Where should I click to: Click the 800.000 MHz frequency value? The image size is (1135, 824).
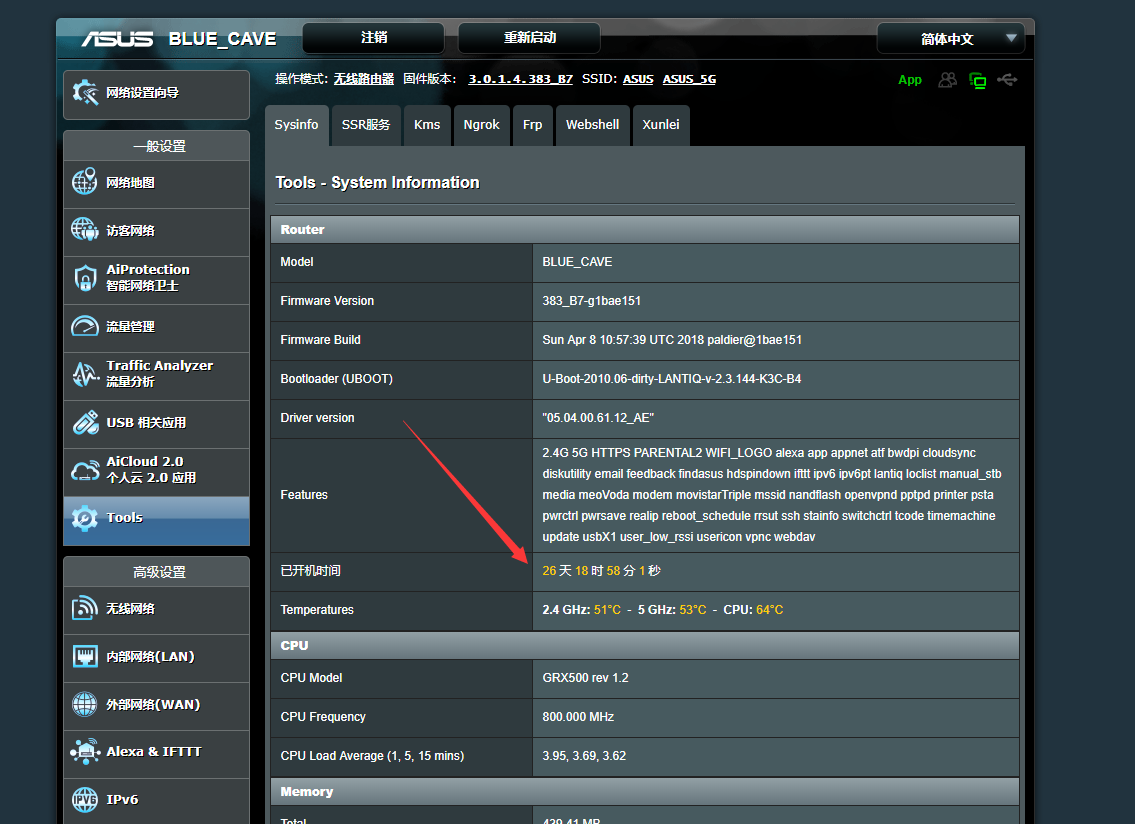578,717
